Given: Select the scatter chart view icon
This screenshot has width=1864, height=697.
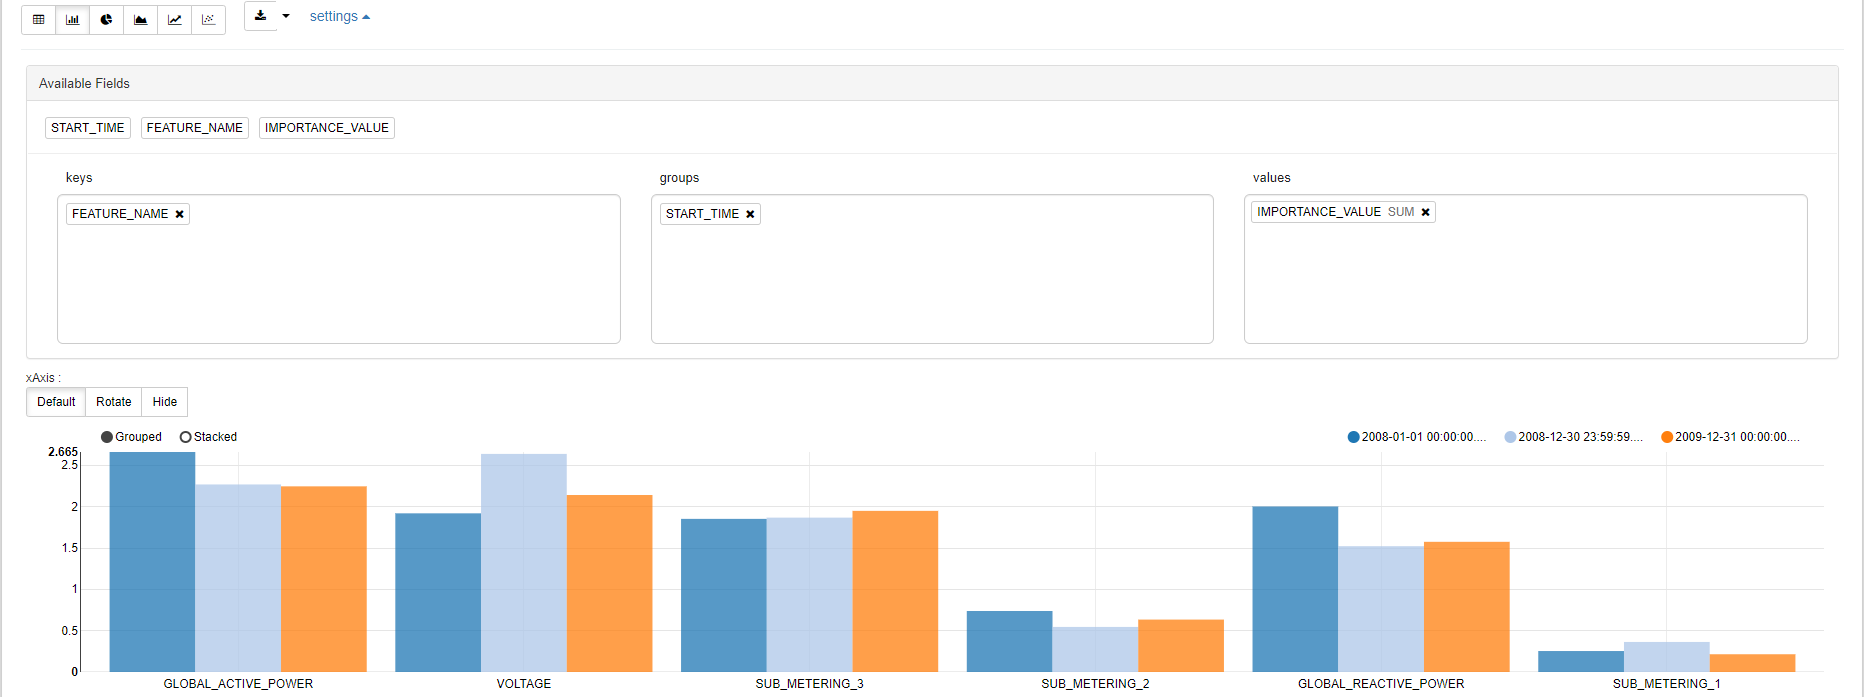Looking at the screenshot, I should 209,19.
